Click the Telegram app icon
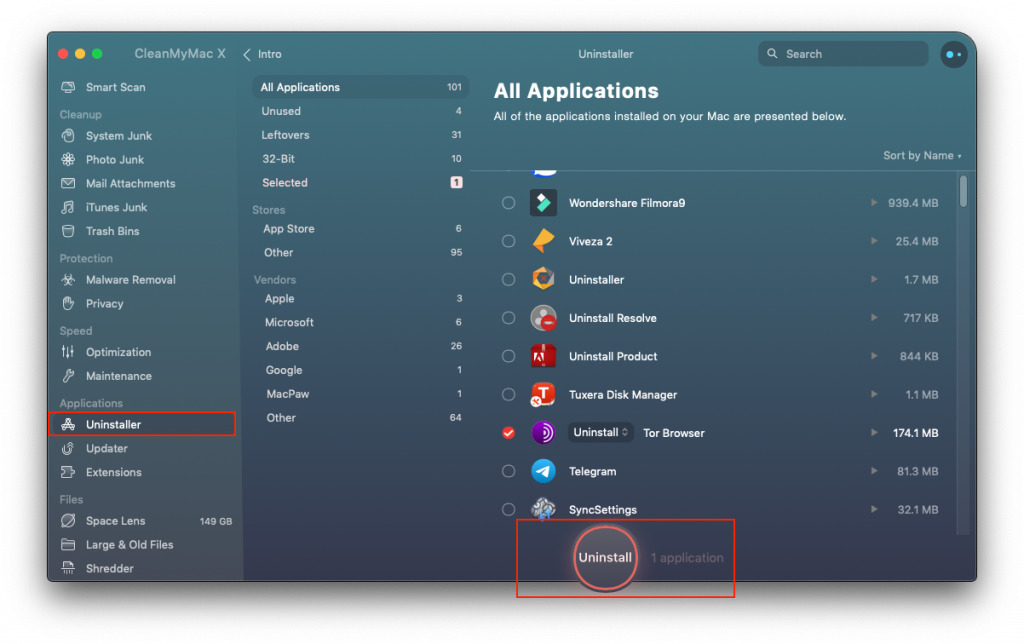This screenshot has width=1024, height=644. (543, 471)
